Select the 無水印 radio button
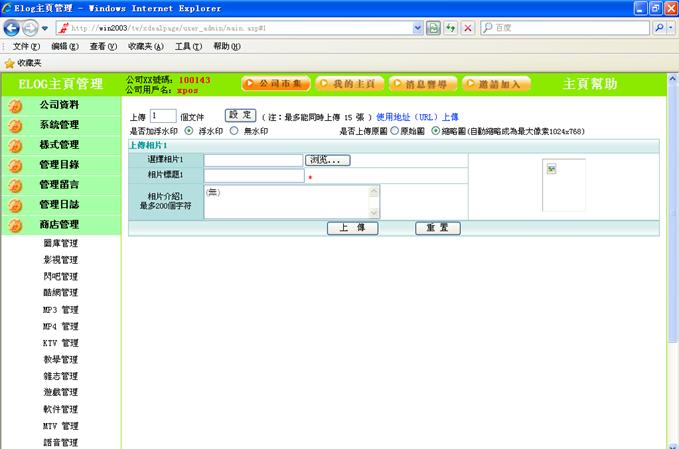Screen dimensions: 679x449 pos(234,131)
